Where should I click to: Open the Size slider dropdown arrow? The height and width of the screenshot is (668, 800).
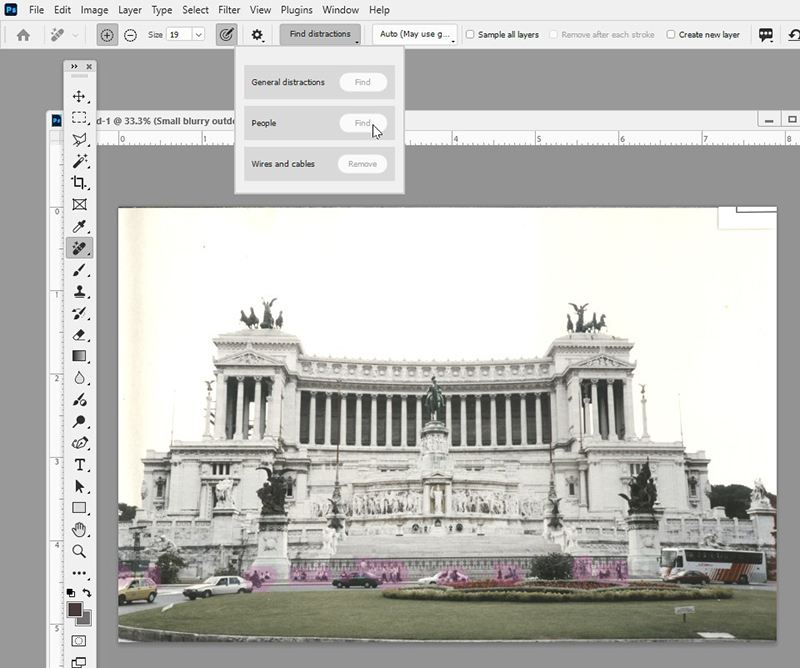pos(198,35)
